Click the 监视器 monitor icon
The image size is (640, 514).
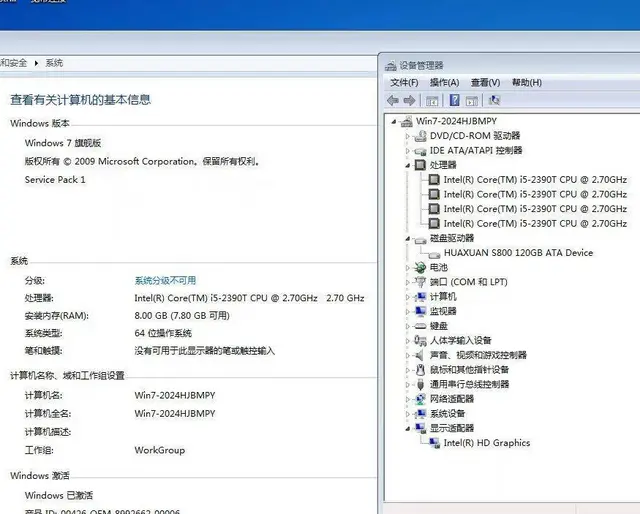point(420,311)
